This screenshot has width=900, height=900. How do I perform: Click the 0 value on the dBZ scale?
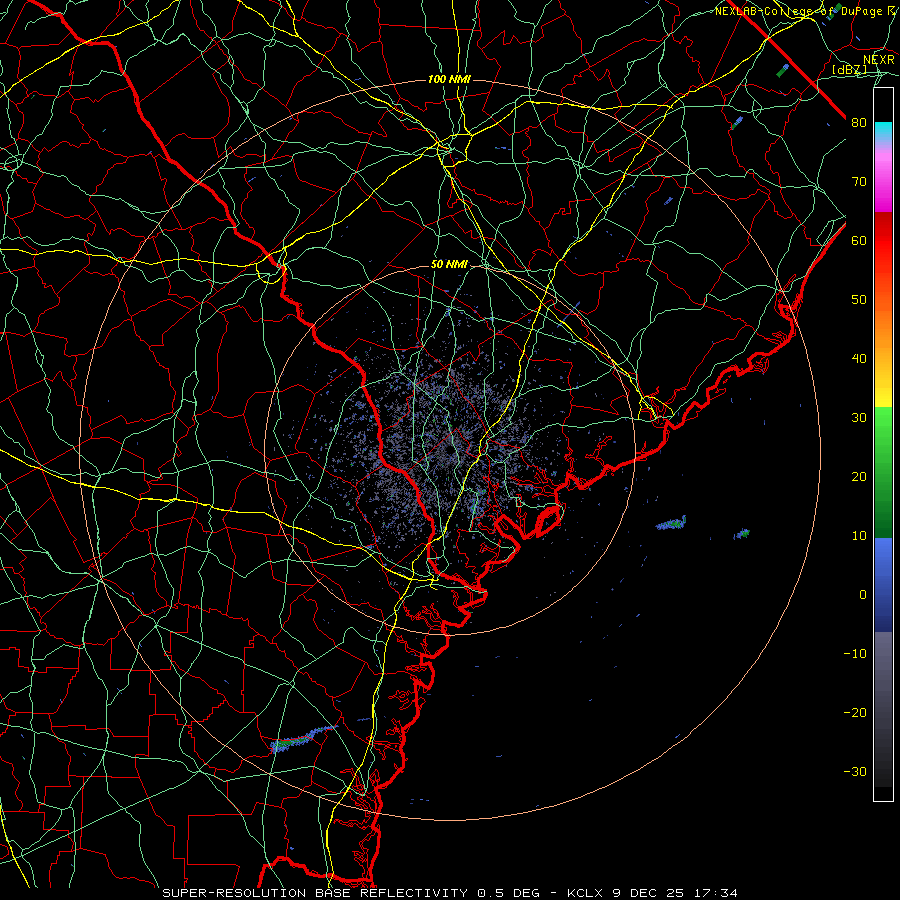(863, 595)
